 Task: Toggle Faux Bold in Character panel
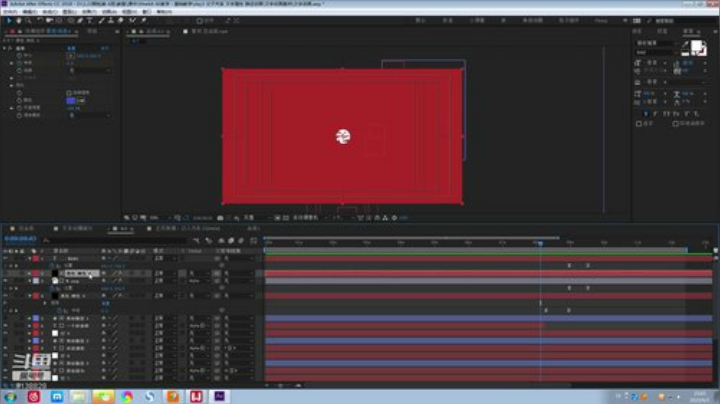(x=646, y=113)
